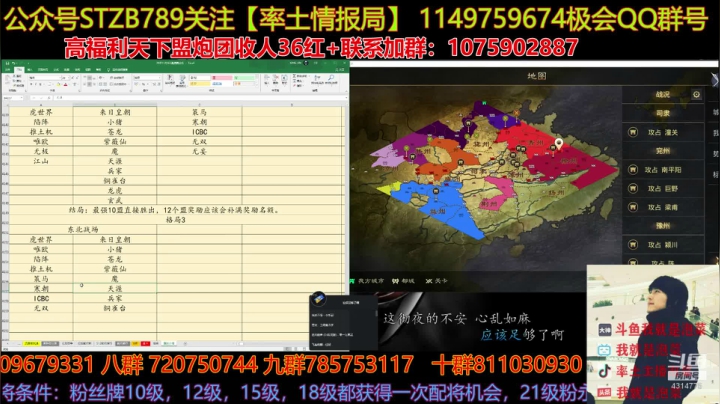Select the yellow sheet tab at bottom
This screenshot has height=404, width=720.
(x=32, y=343)
